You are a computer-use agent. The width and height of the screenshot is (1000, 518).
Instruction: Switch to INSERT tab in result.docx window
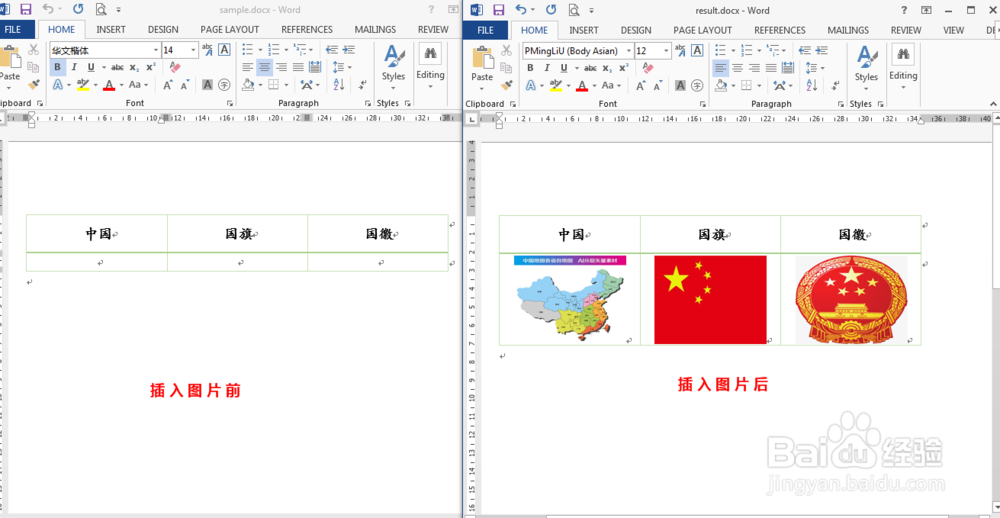click(584, 30)
